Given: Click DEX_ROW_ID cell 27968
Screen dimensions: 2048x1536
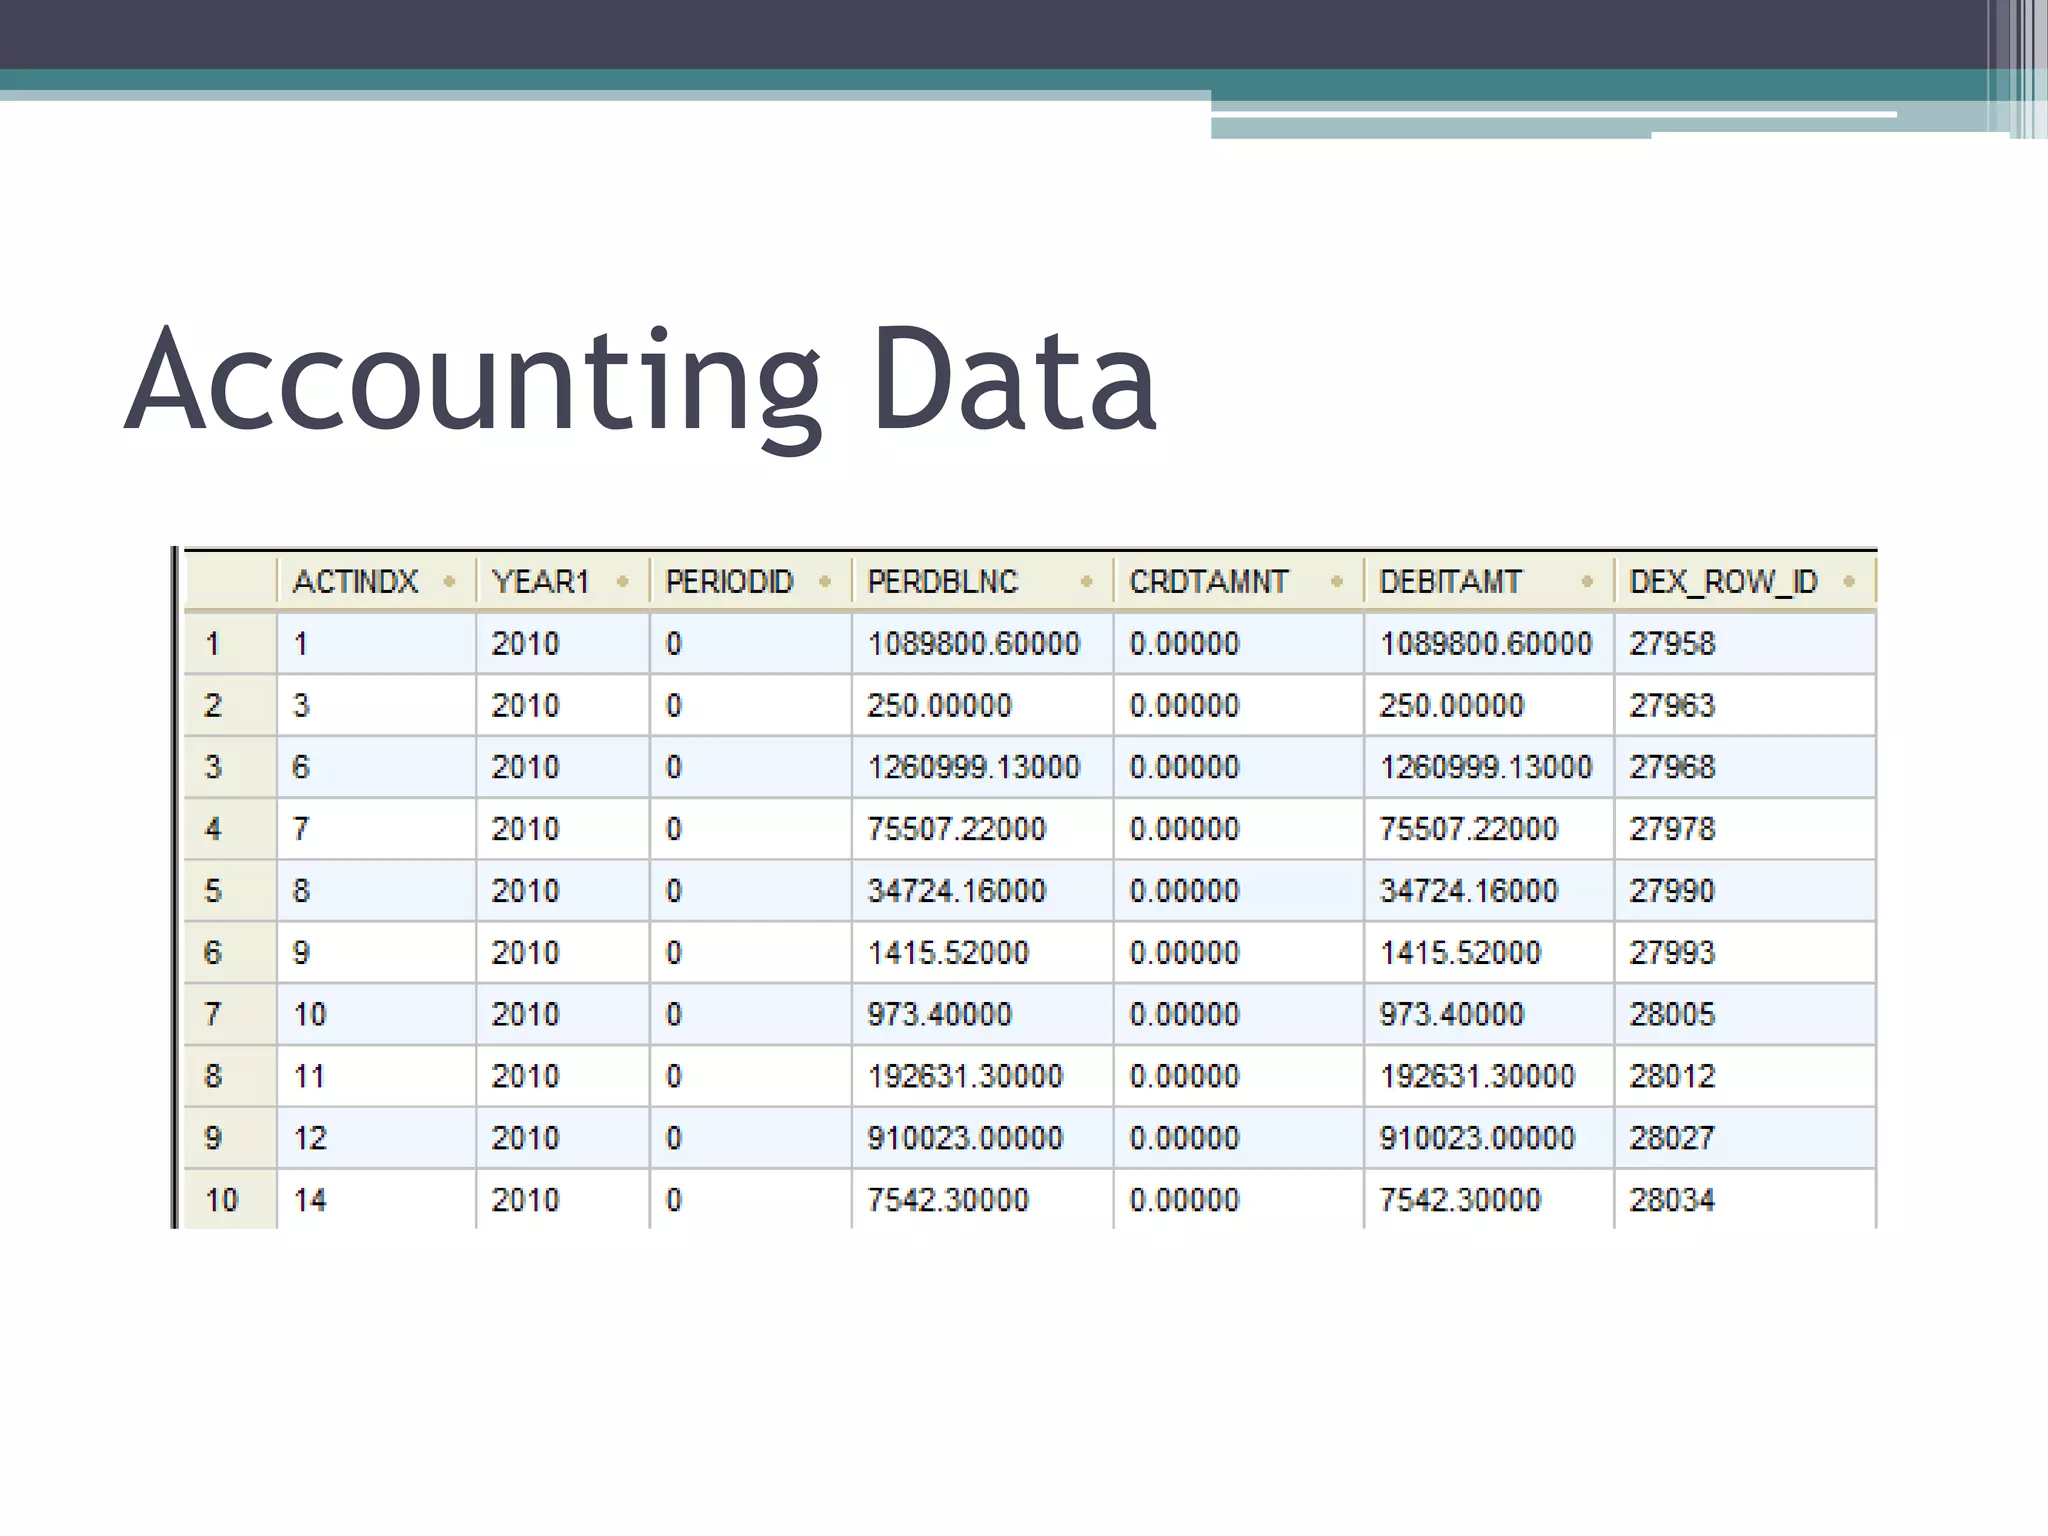Looking at the screenshot, I should 1745,767.
